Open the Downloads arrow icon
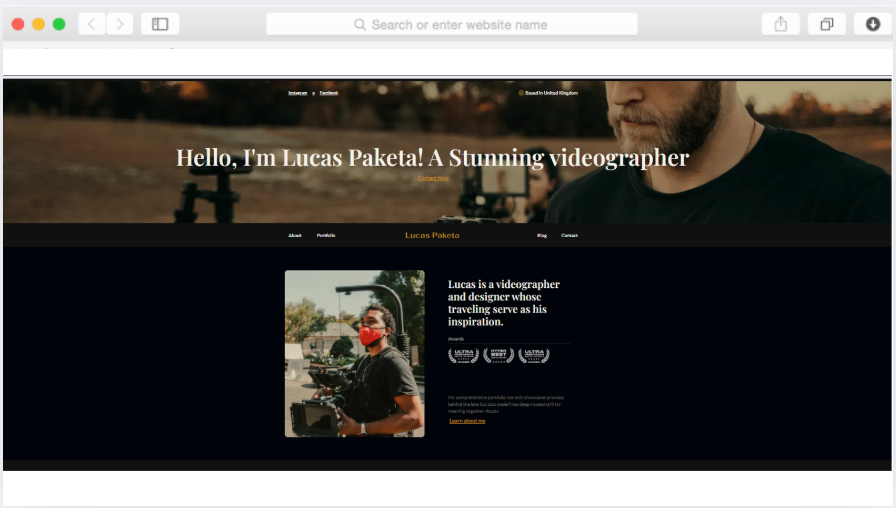 coord(873,24)
